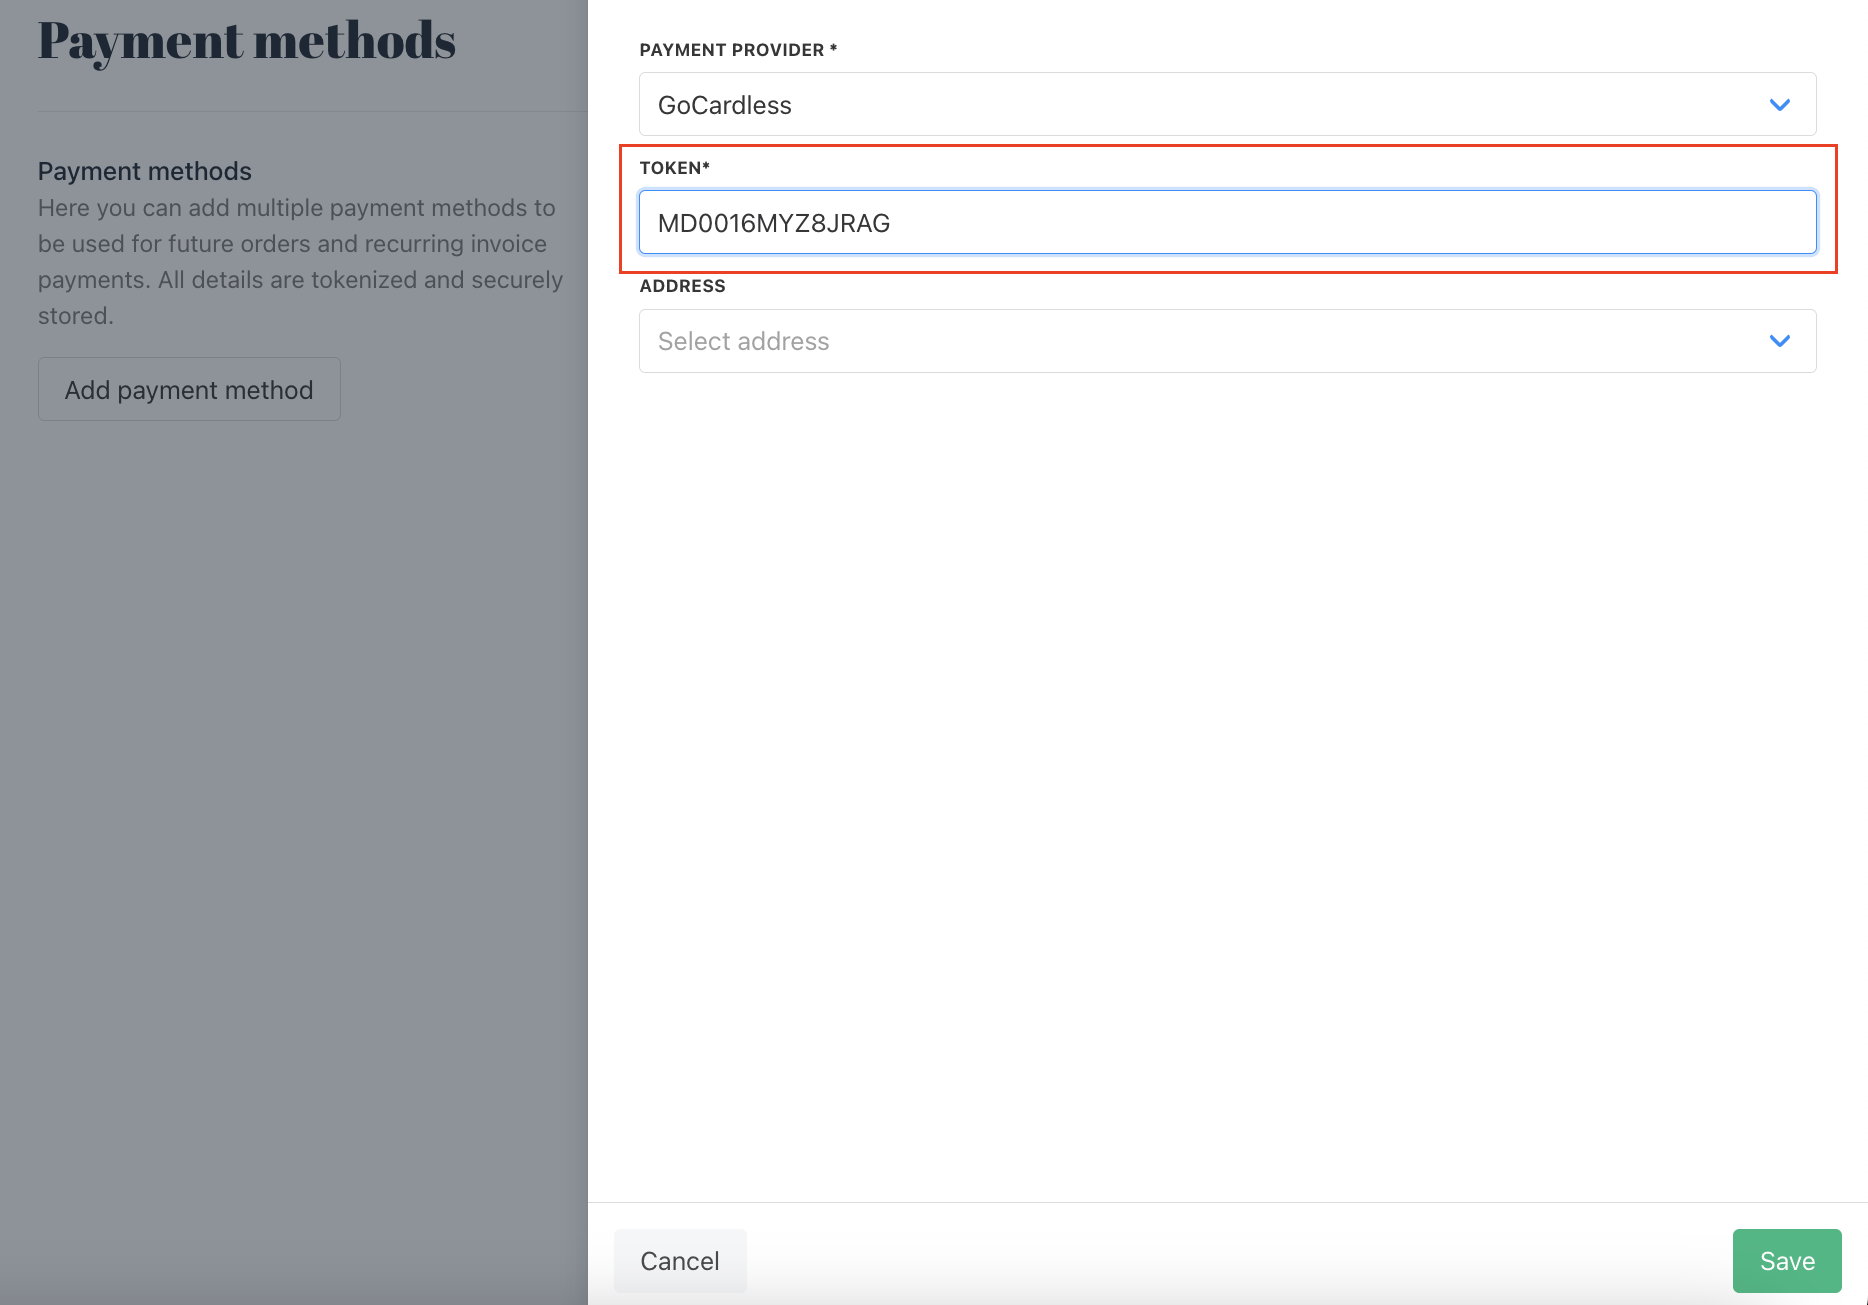This screenshot has width=1868, height=1305.
Task: Click the Payment methods page heading
Action: tap(246, 42)
